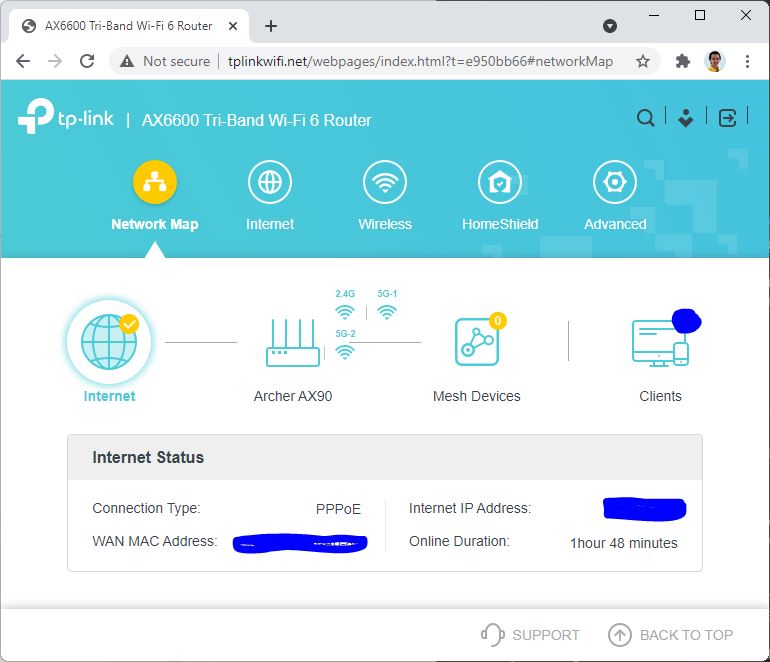The image size is (770, 662).
Task: Click the firmware update download icon
Action: click(686, 118)
